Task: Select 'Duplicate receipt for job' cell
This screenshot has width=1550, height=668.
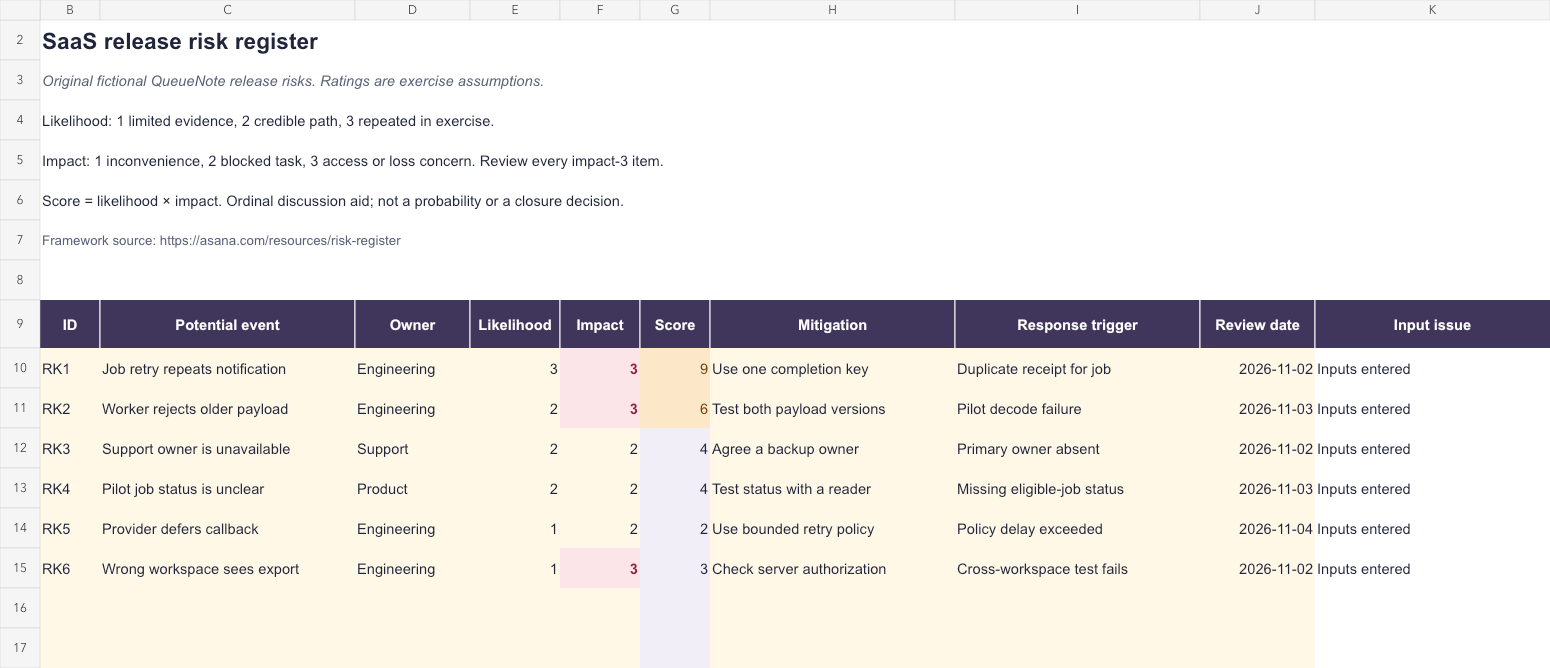Action: (x=1077, y=369)
